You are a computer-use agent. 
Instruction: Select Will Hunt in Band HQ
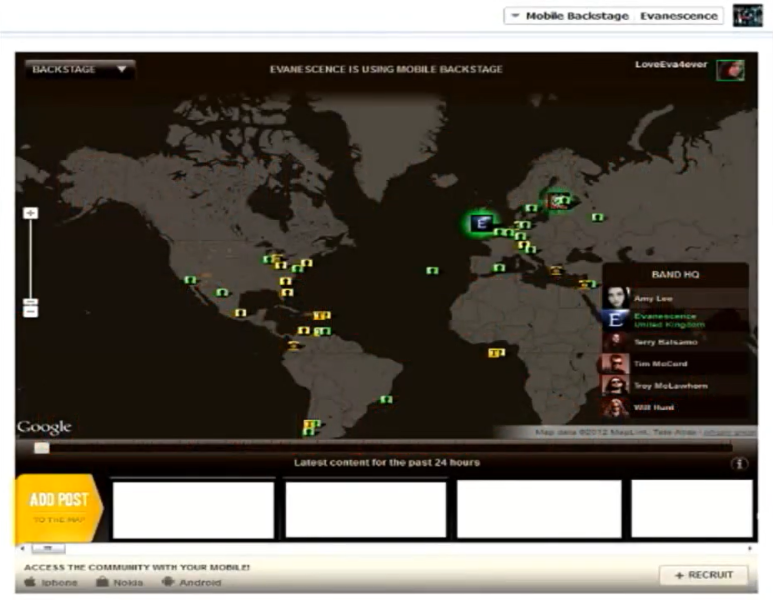(674, 407)
